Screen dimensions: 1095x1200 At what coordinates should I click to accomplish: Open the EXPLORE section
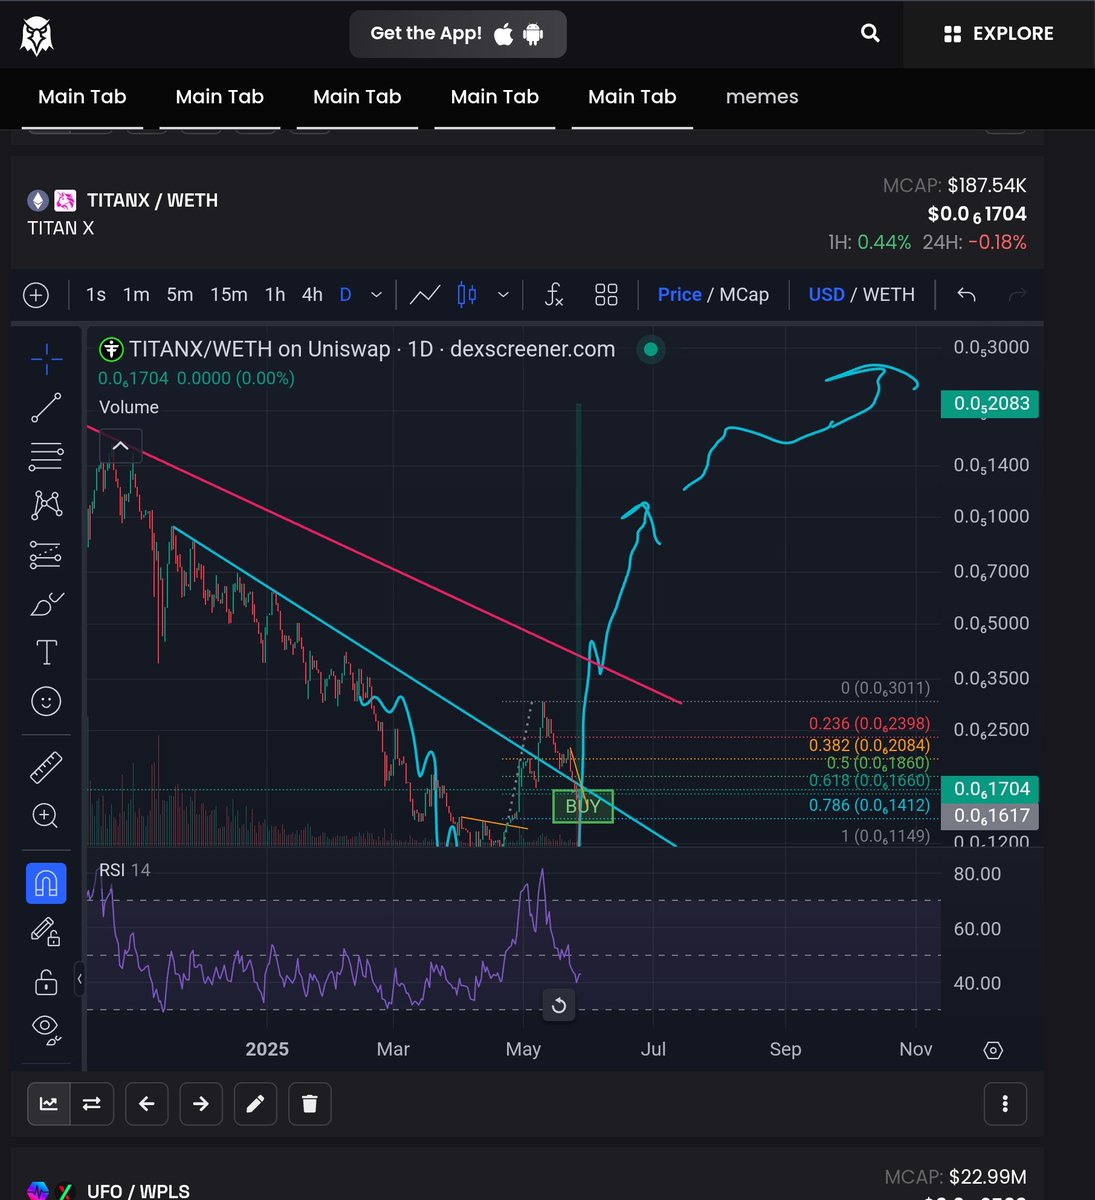(x=997, y=33)
